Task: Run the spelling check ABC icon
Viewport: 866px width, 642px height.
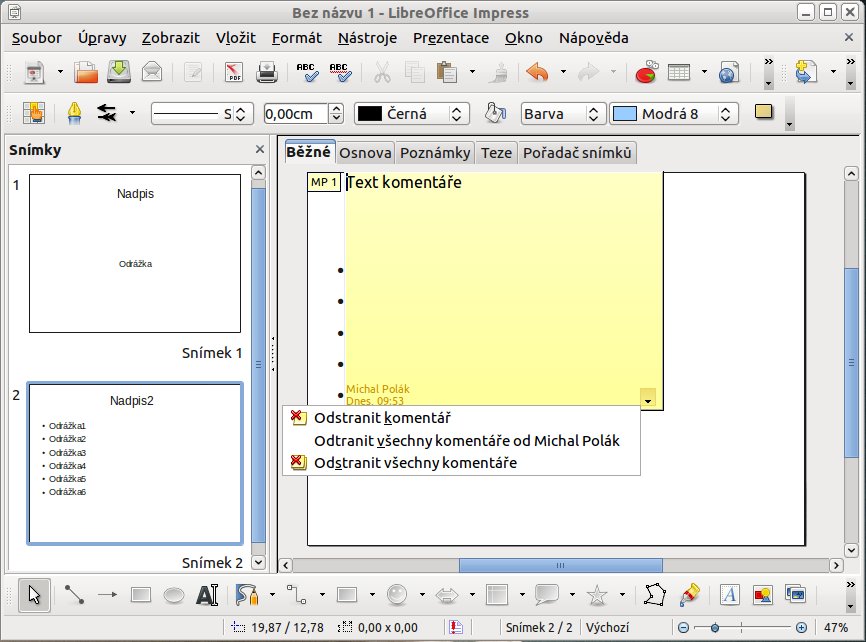Action: pos(307,72)
